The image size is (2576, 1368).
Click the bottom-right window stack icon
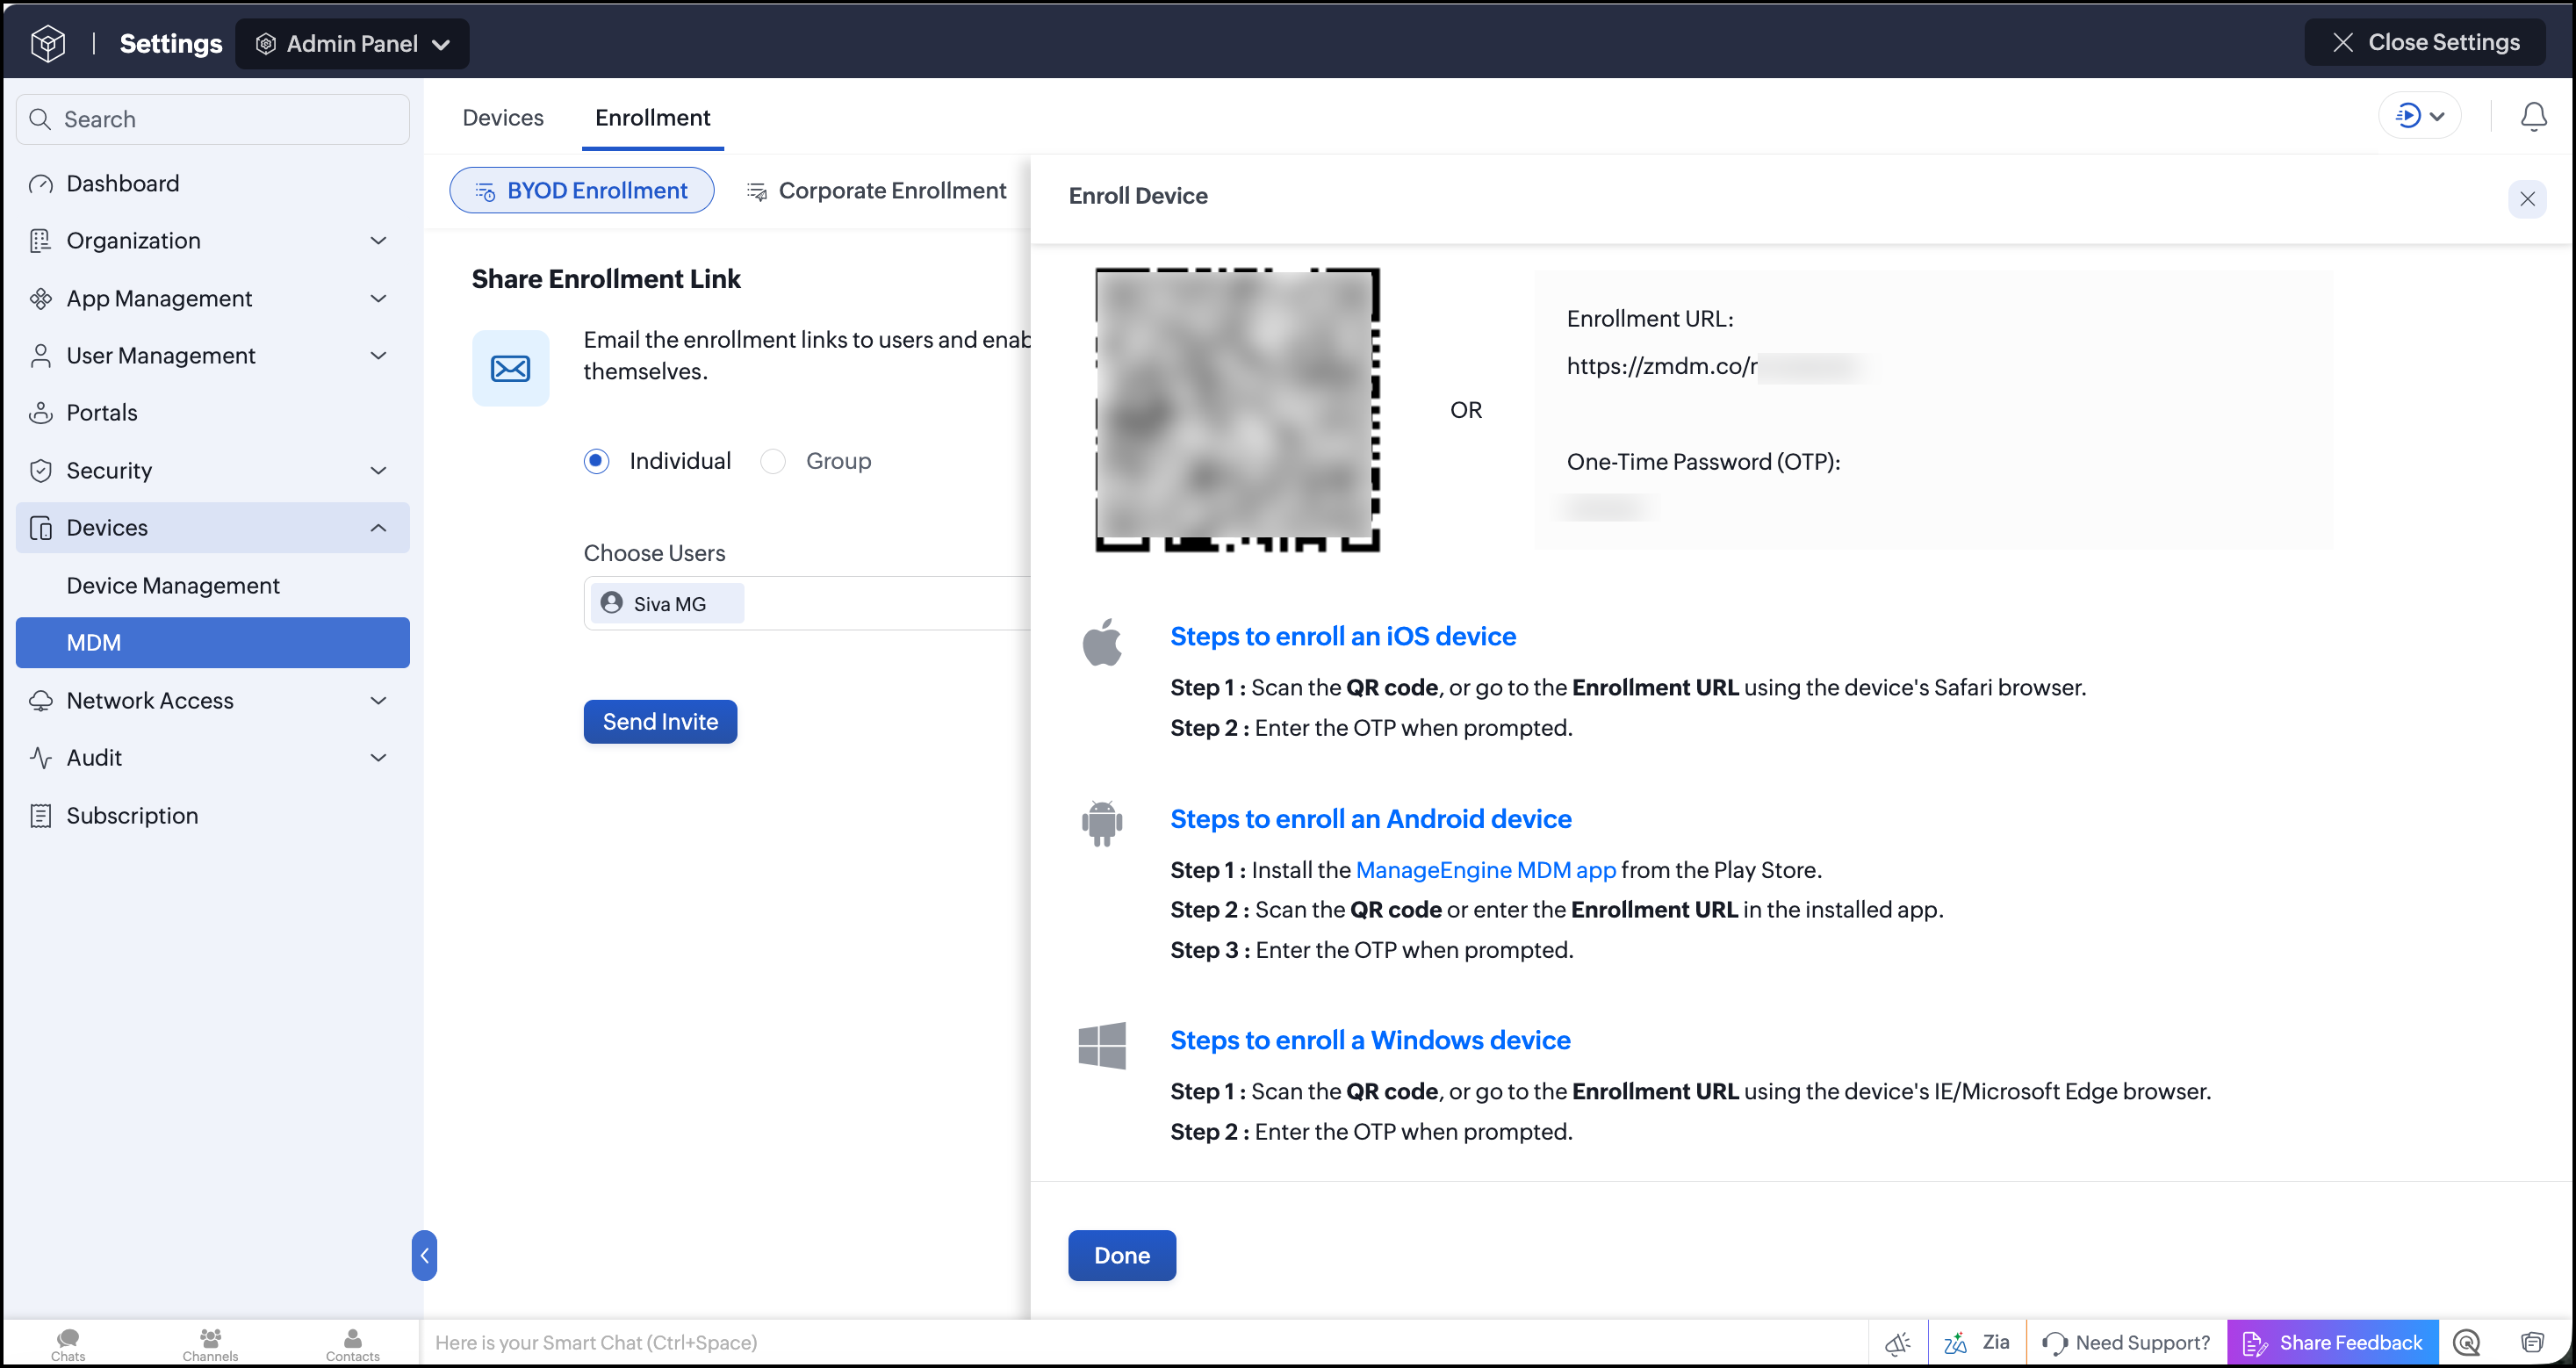click(x=2532, y=1343)
